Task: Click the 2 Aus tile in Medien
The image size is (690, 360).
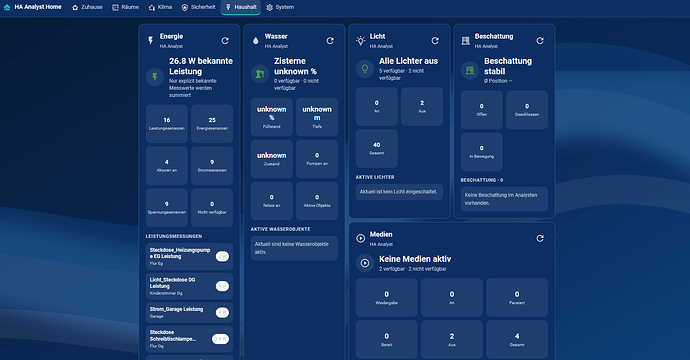Action: point(451,339)
